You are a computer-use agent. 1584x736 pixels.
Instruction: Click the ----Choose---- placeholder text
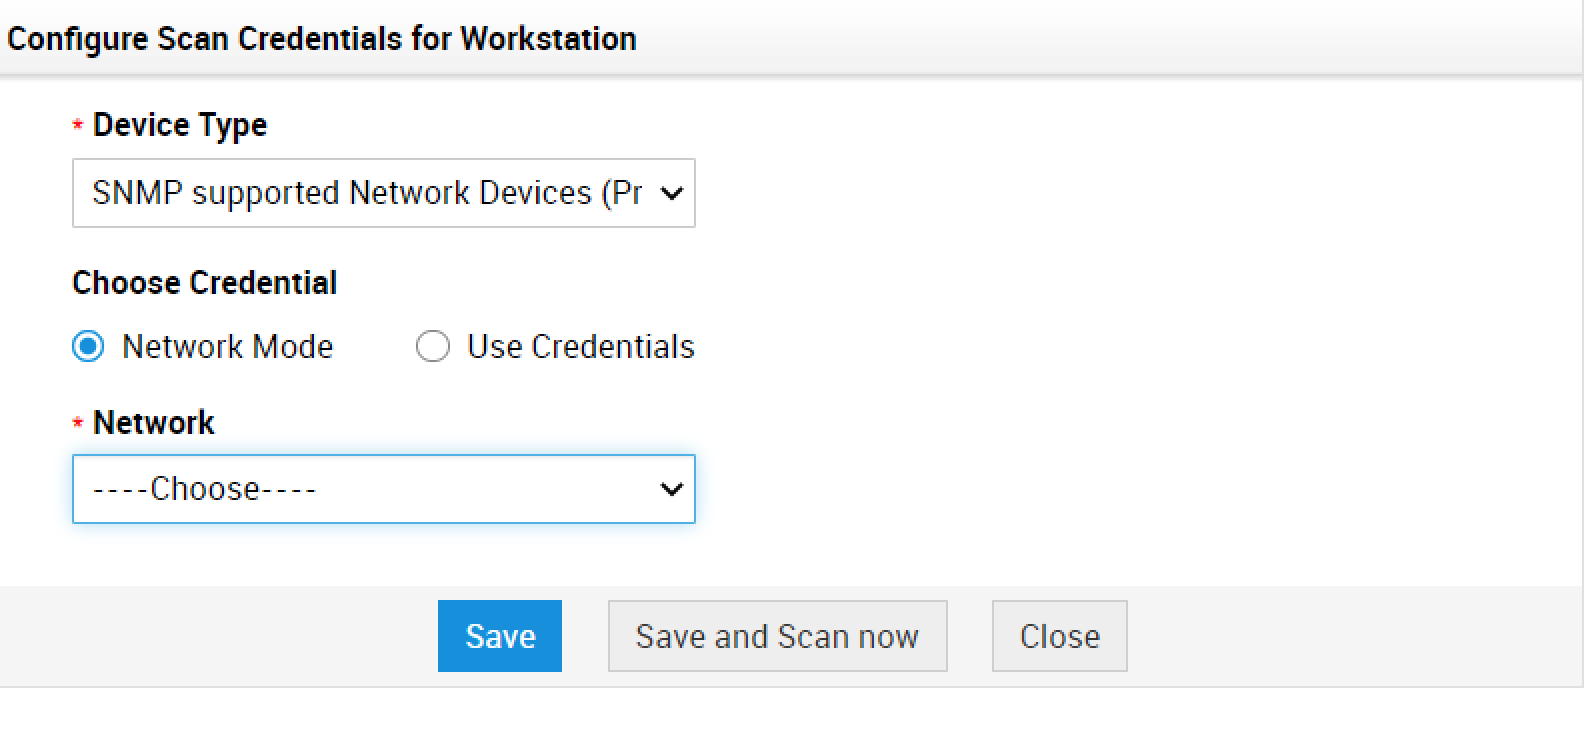coord(204,489)
